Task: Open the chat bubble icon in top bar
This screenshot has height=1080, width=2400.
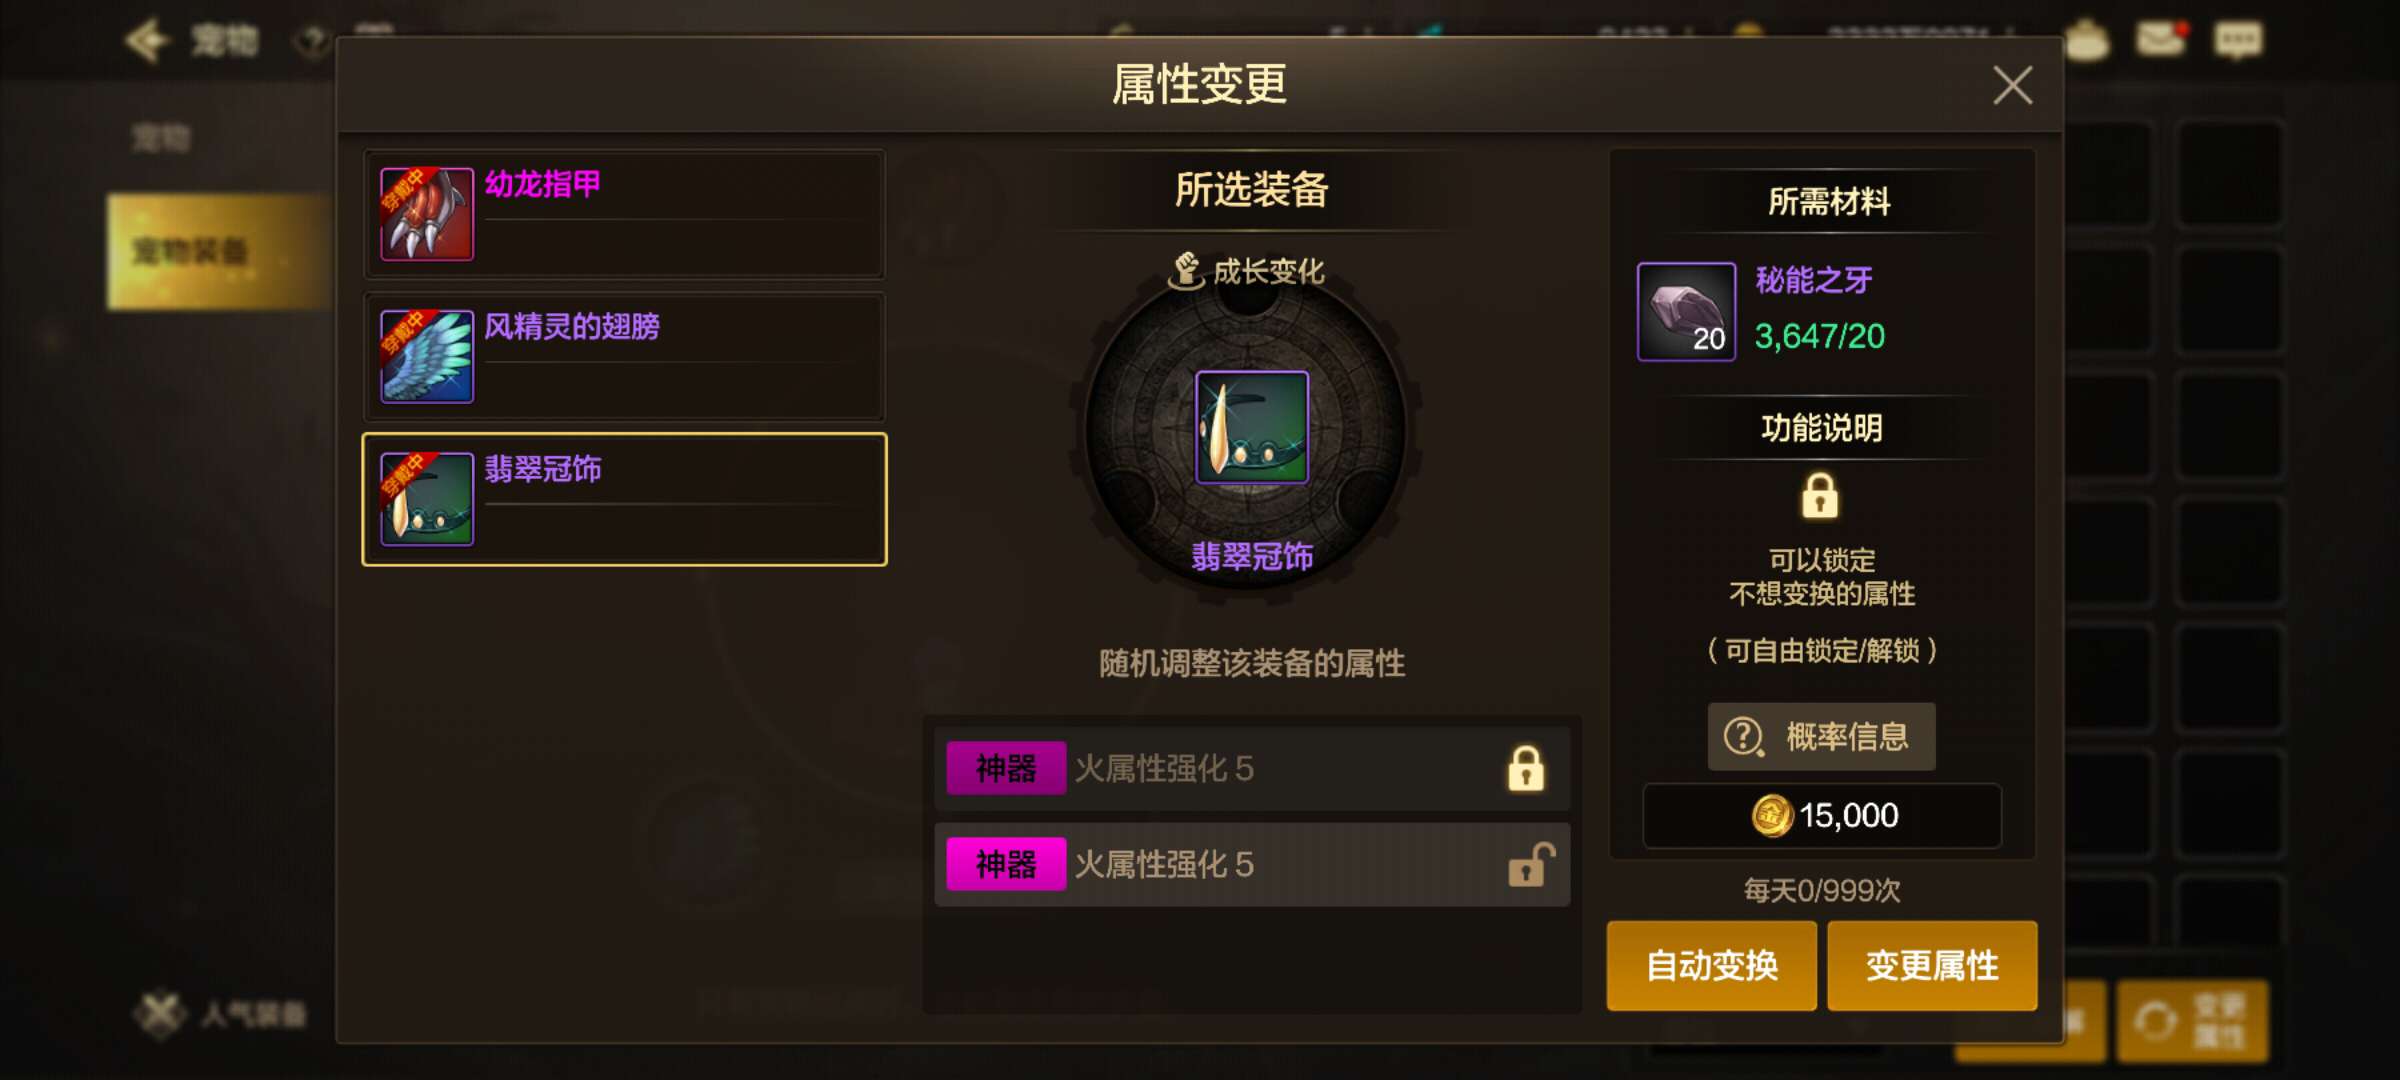Action: (x=2237, y=41)
